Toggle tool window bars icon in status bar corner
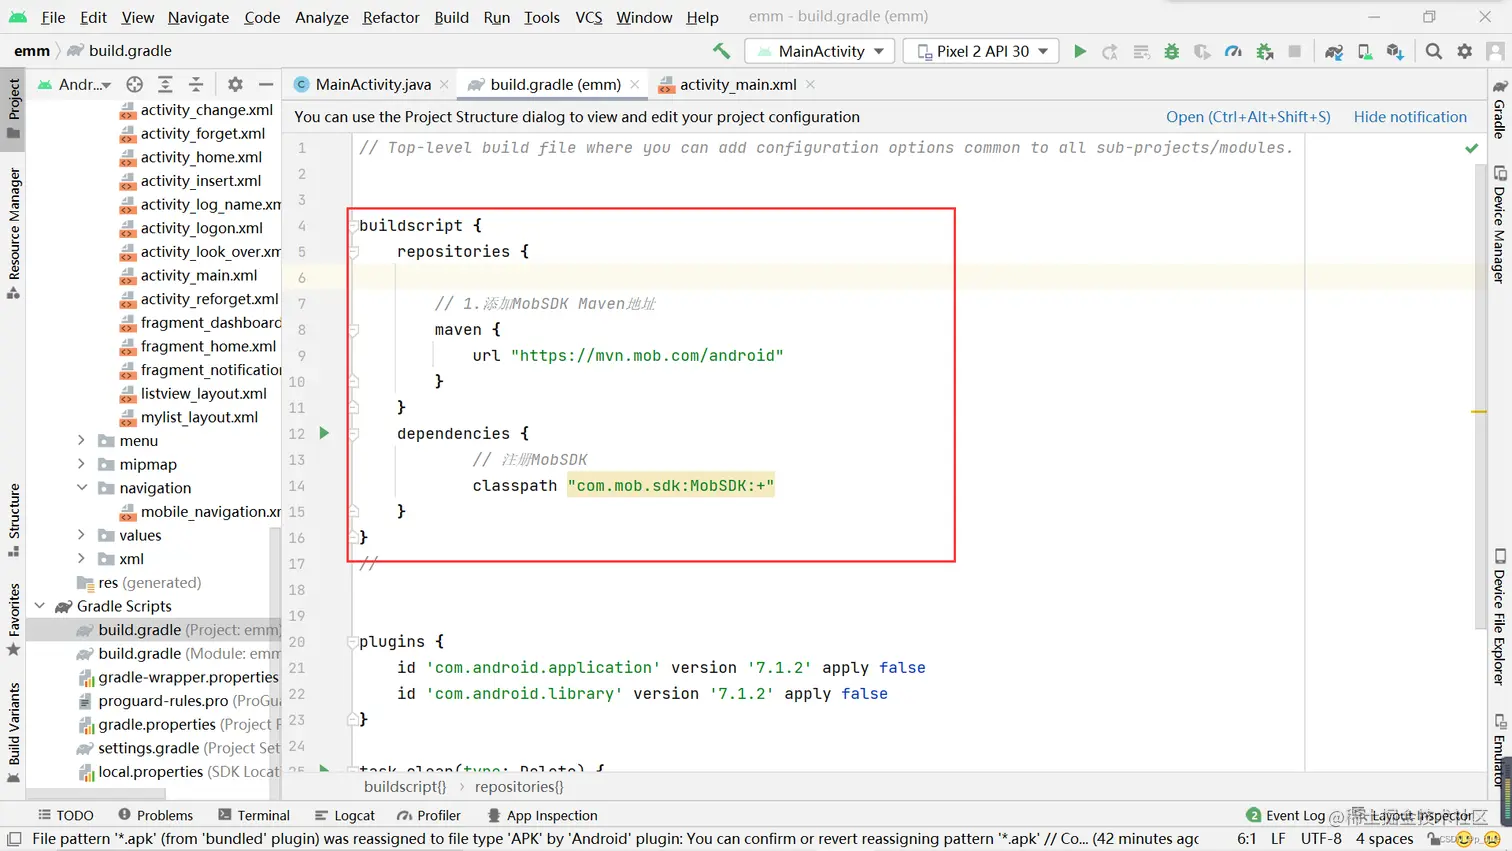 [x=14, y=839]
